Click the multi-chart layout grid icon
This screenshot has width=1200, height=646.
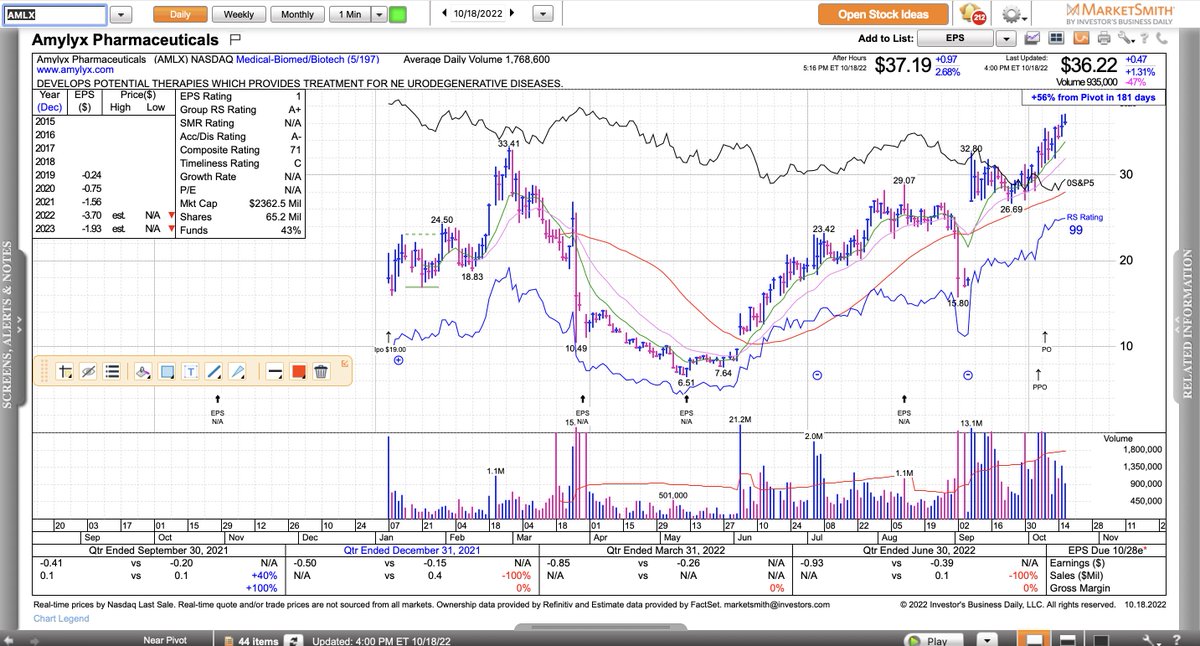tap(1056, 39)
